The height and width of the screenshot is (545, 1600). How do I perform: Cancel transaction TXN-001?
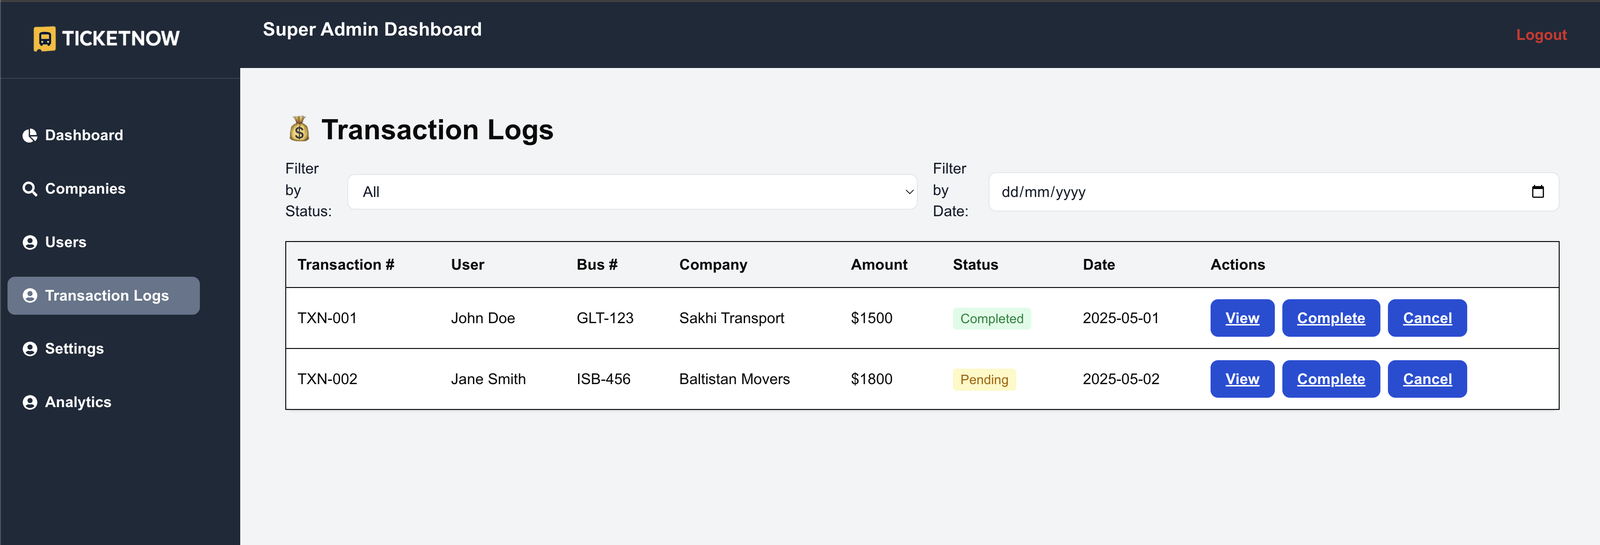(1427, 318)
